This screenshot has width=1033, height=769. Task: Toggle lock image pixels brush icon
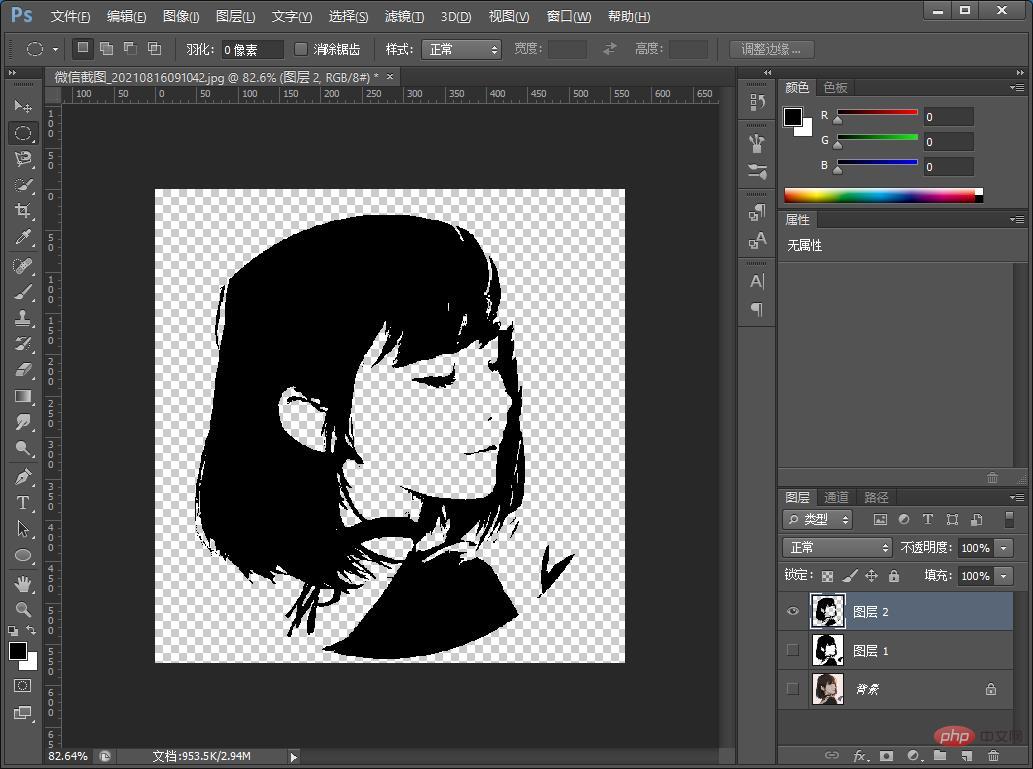(849, 576)
